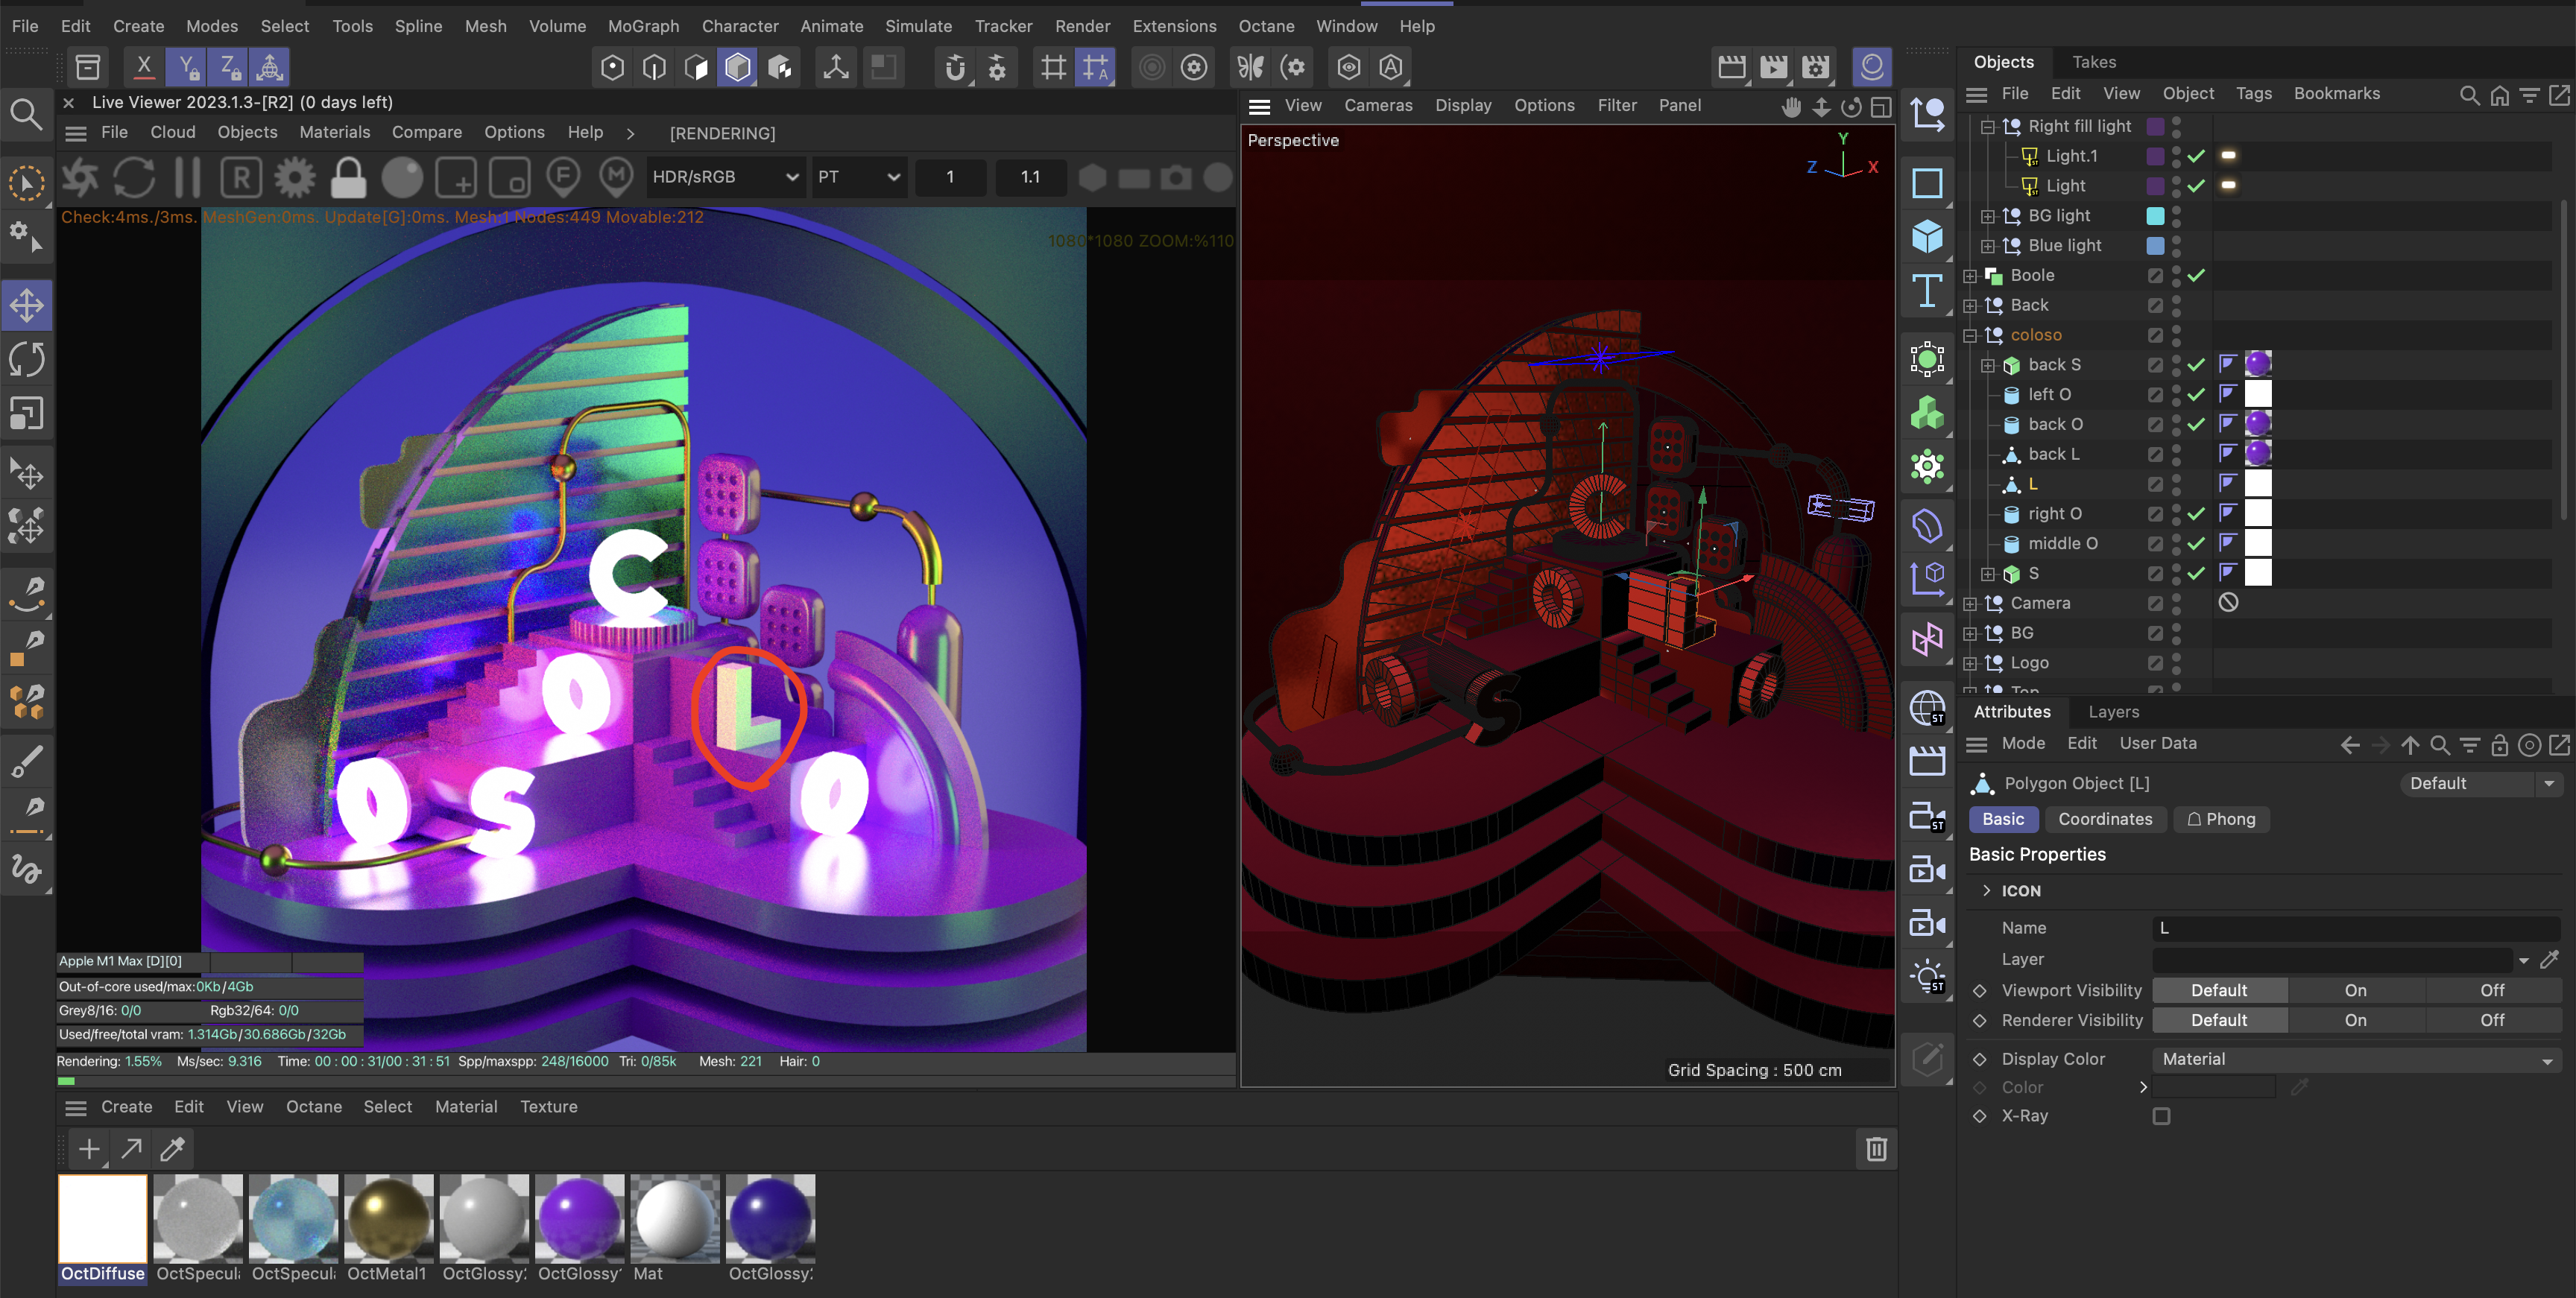Toggle X axis lock icon
The height and width of the screenshot is (1298, 2576).
tap(144, 67)
